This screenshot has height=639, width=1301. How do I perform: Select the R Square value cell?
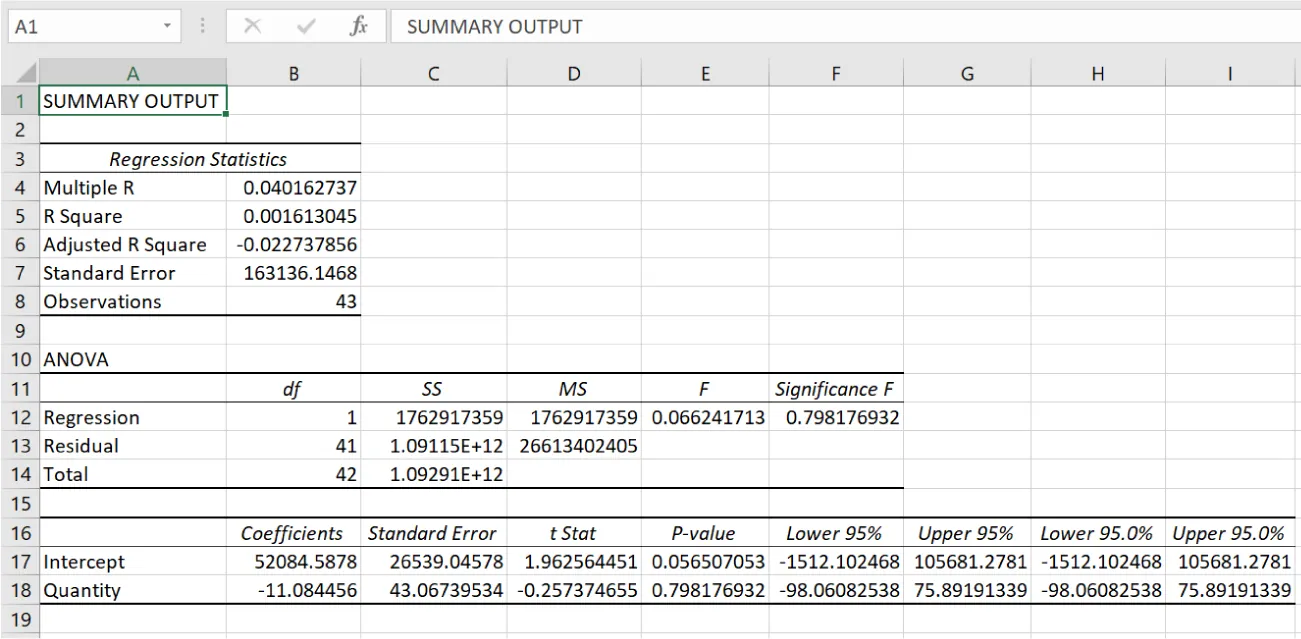[293, 215]
